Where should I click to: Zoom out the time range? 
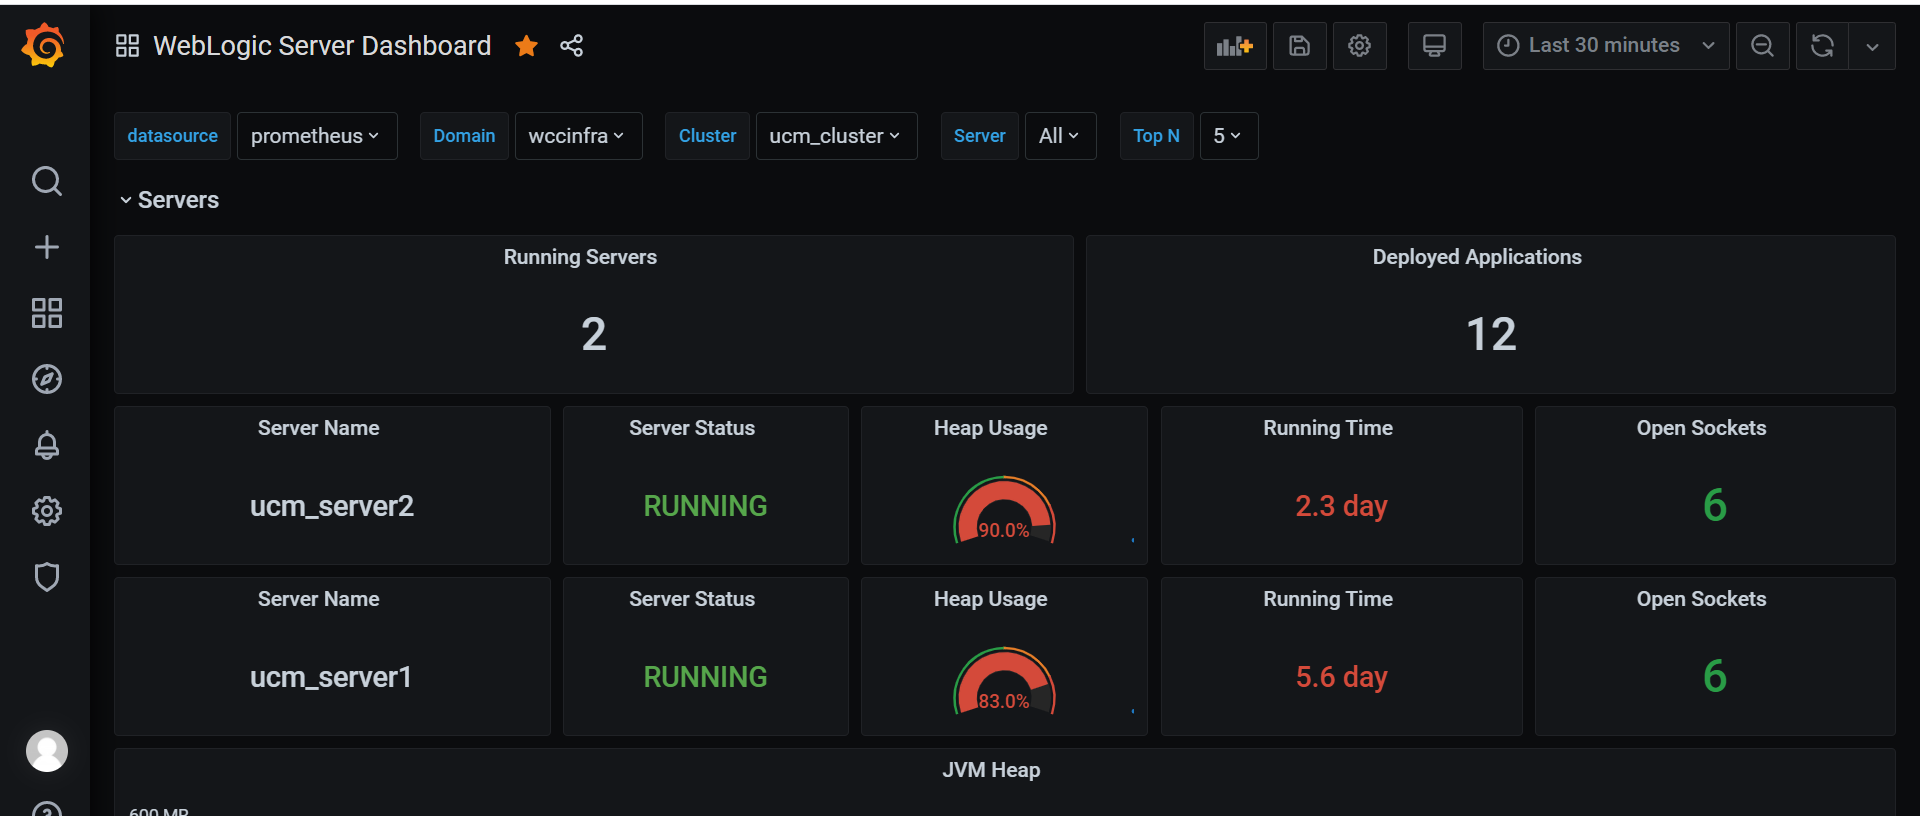coord(1762,46)
